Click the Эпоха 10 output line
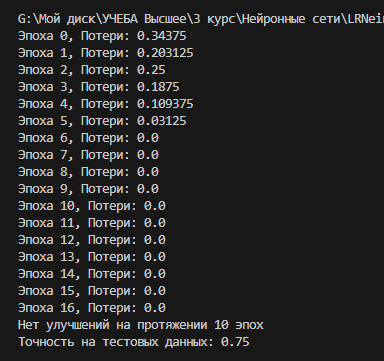Image resolution: width=384 pixels, height=361 pixels. coord(92,206)
